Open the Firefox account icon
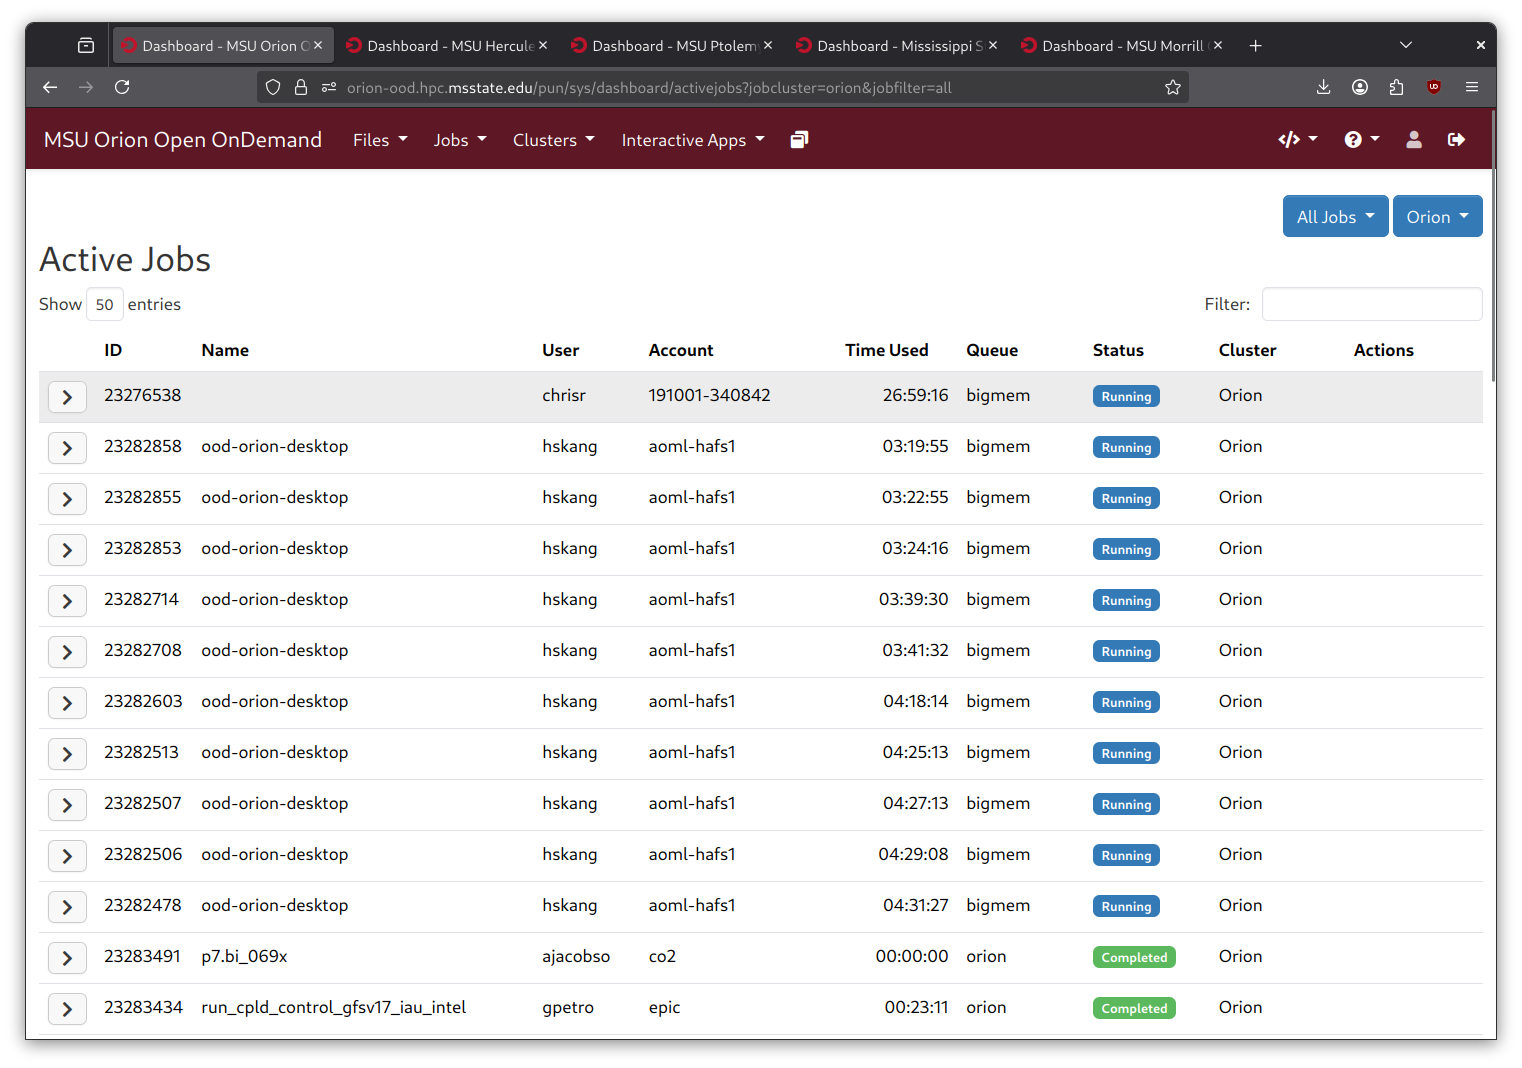The width and height of the screenshot is (1522, 1068). [1360, 87]
